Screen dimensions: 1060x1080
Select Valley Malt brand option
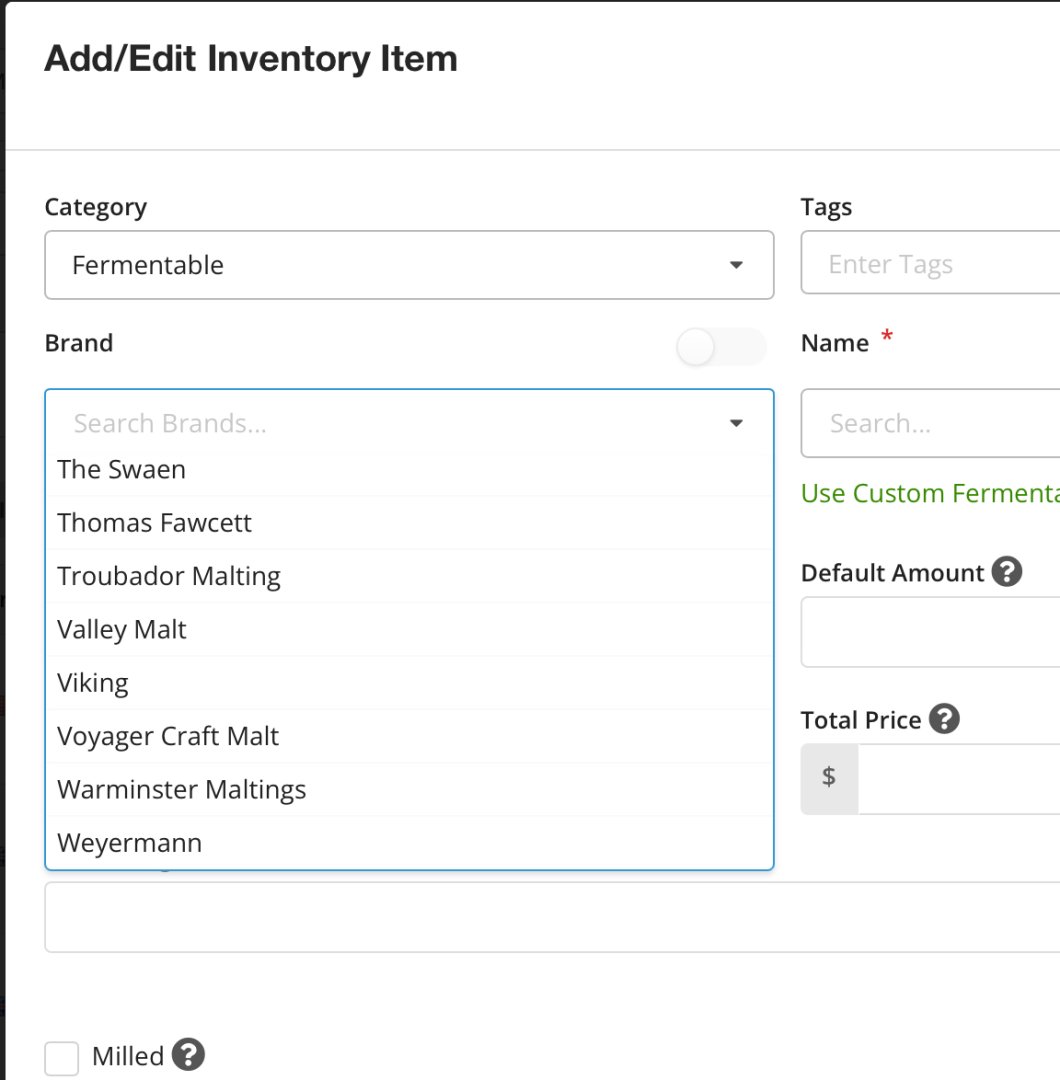(409, 630)
